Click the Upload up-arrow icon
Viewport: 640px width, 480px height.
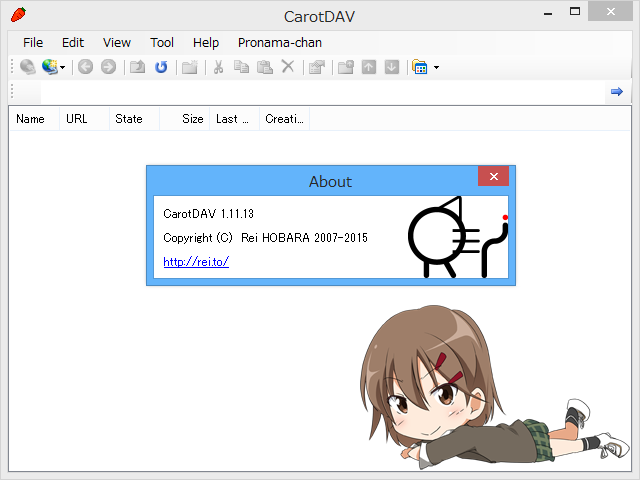(369, 67)
